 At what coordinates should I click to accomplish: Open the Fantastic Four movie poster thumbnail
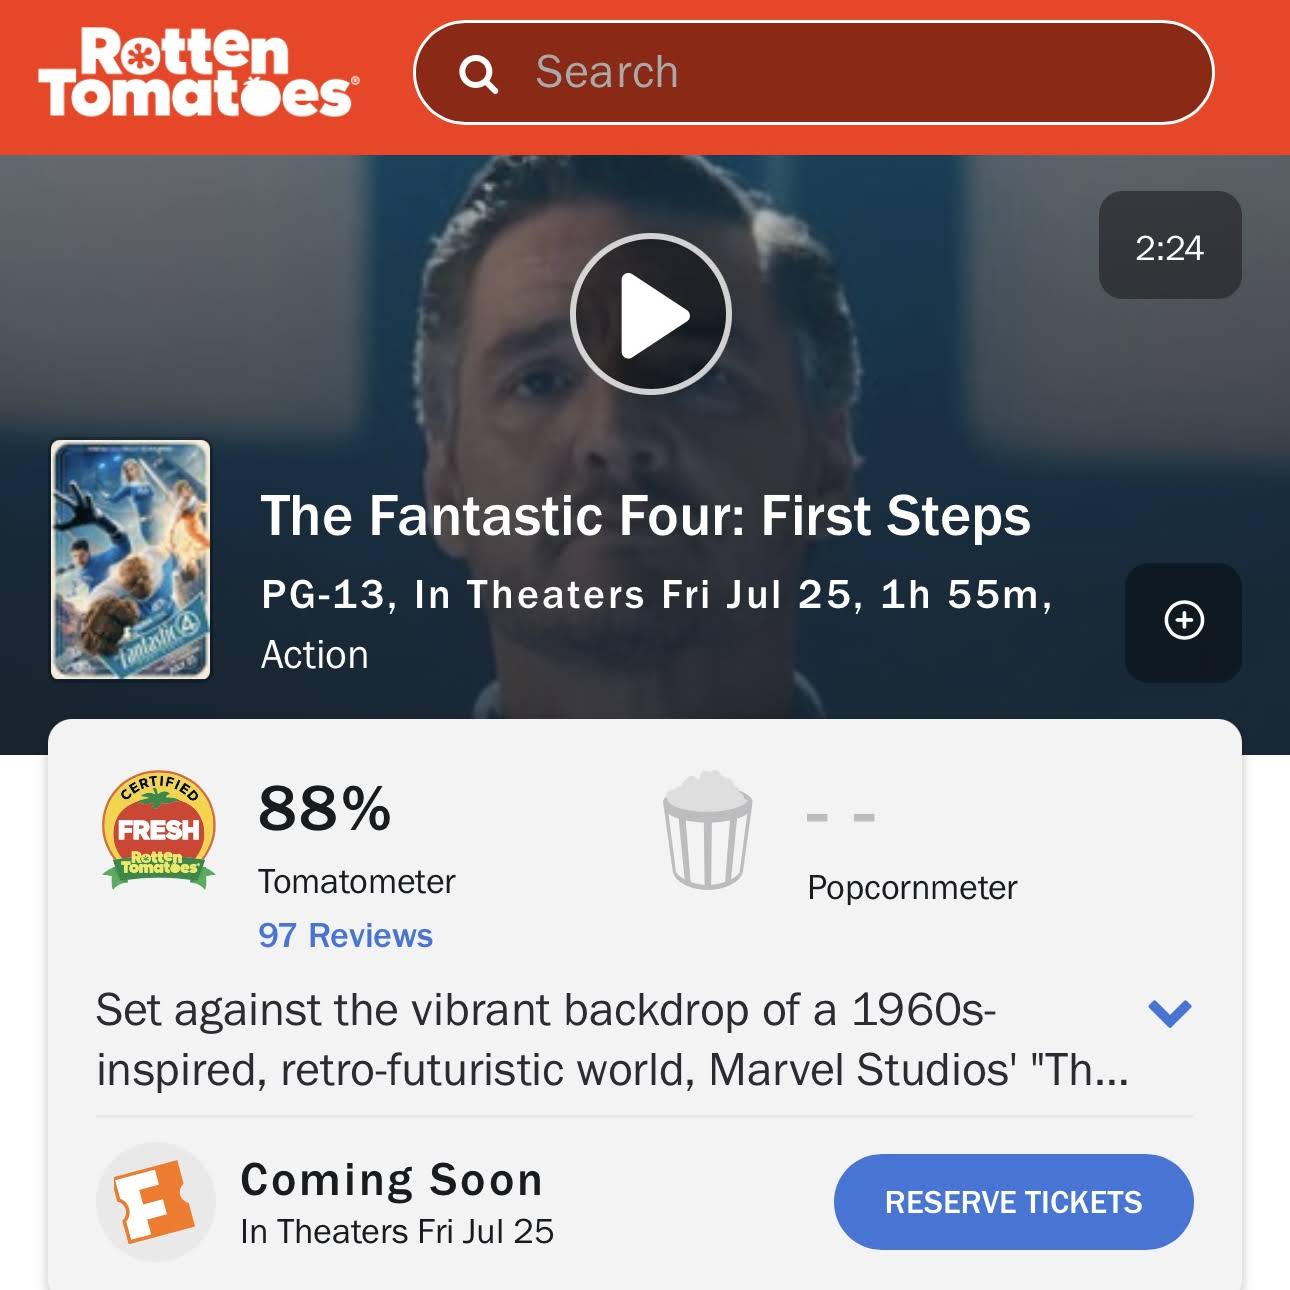(x=131, y=560)
